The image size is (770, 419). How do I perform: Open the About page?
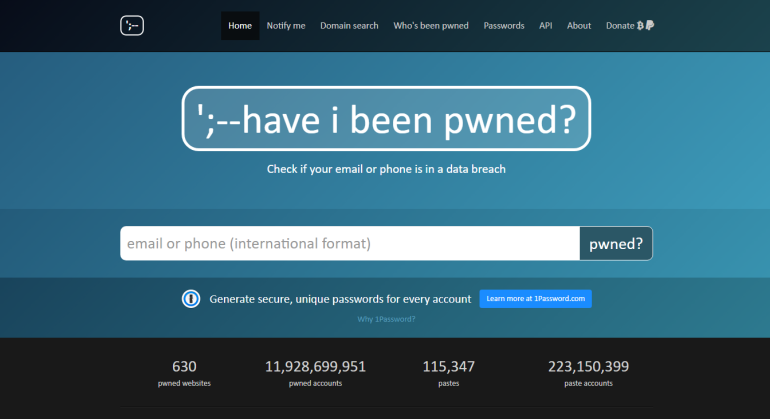tap(579, 26)
